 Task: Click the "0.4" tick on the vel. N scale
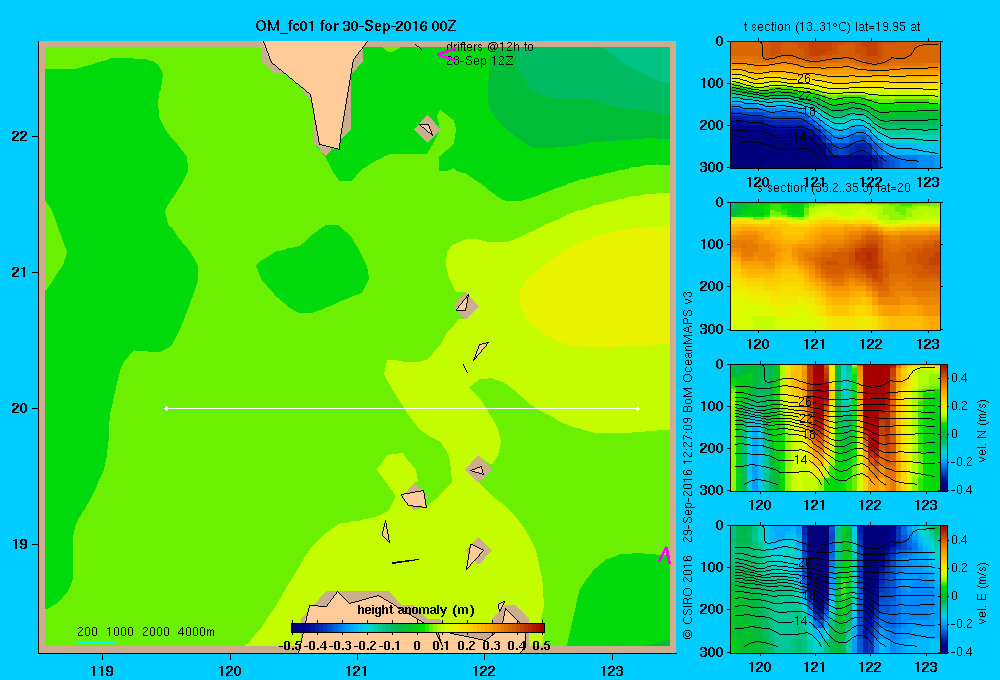[x=959, y=378]
